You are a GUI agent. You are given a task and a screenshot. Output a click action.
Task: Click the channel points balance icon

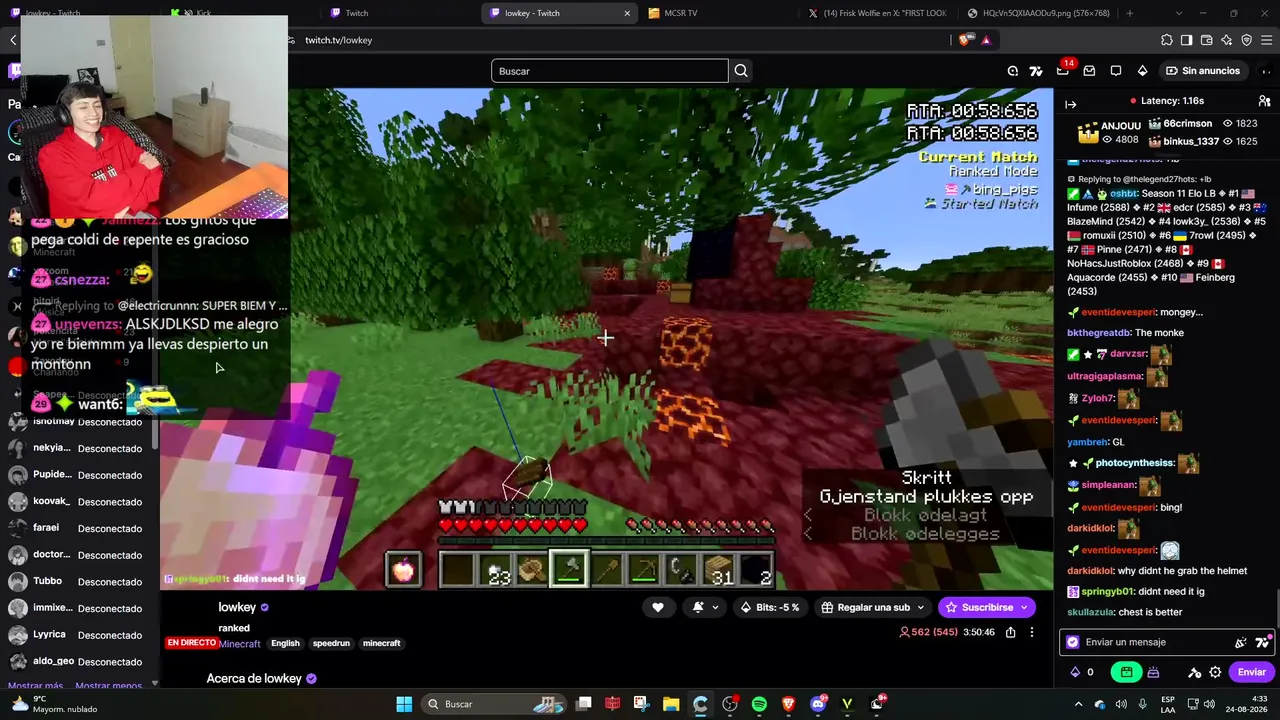pyautogui.click(x=1075, y=672)
